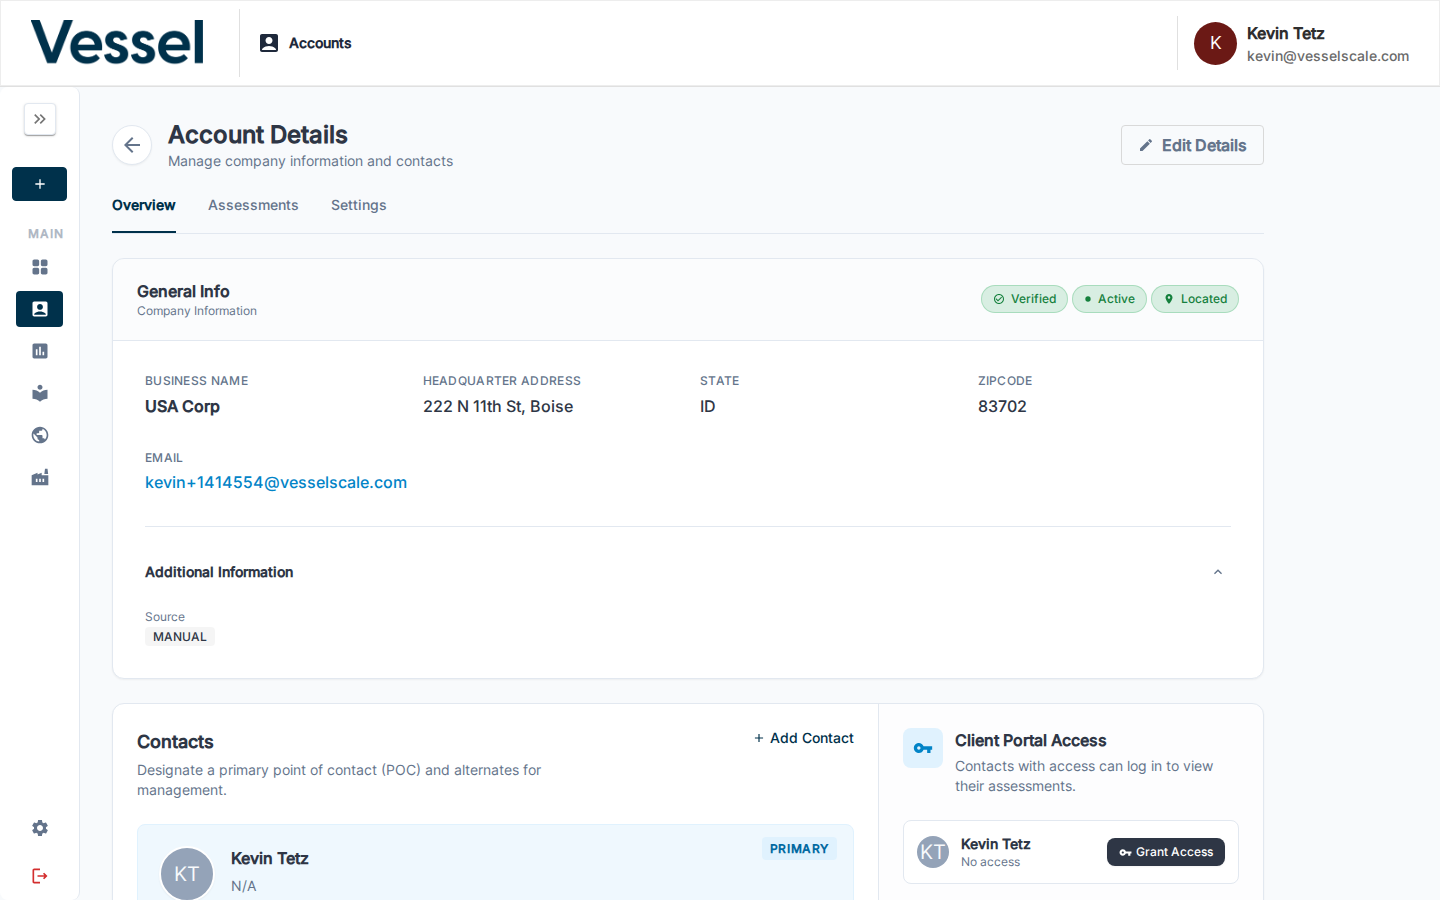Screen dimensions: 1440x900
Task: Grant Access to Kevin Tetz
Action: click(x=1165, y=852)
